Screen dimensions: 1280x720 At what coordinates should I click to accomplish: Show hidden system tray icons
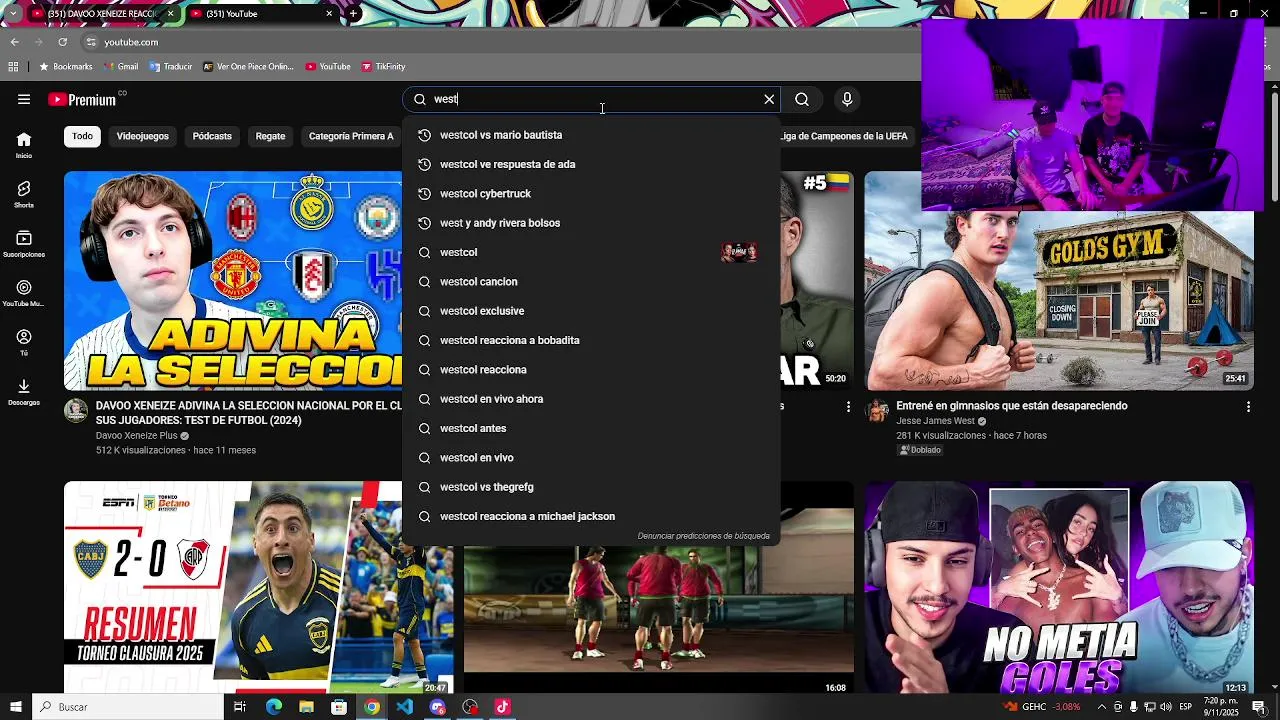(1101, 707)
